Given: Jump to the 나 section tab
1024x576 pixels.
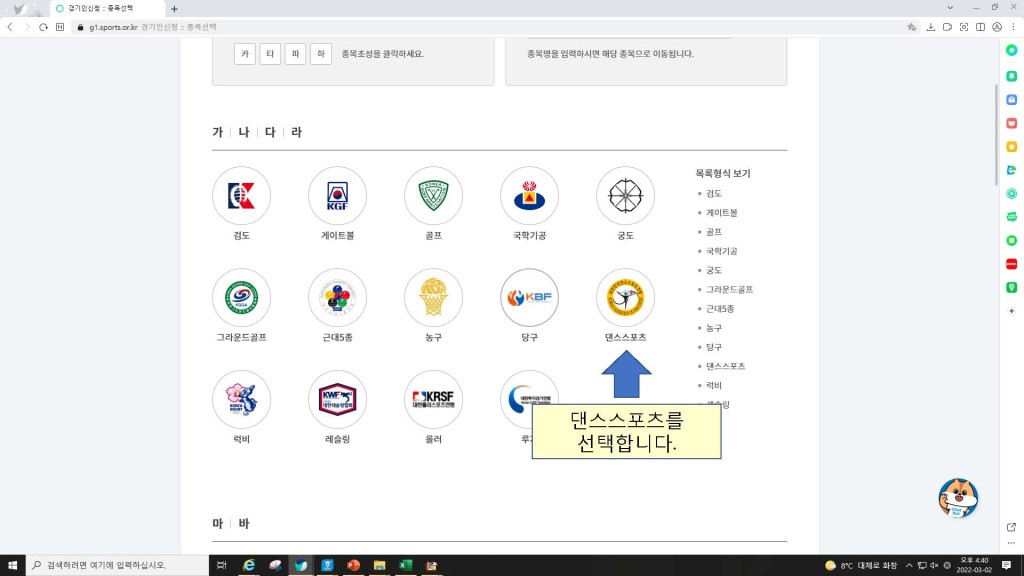Looking at the screenshot, I should pyautogui.click(x=244, y=132).
